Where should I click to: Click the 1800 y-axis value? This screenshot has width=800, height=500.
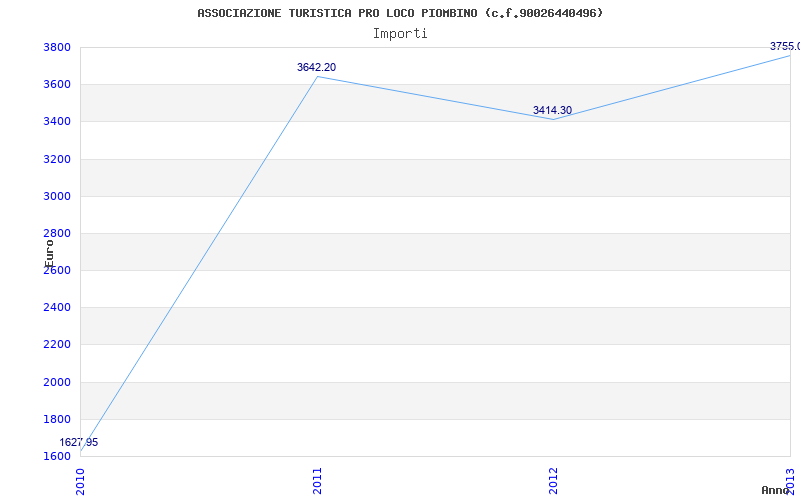[x=55, y=419]
